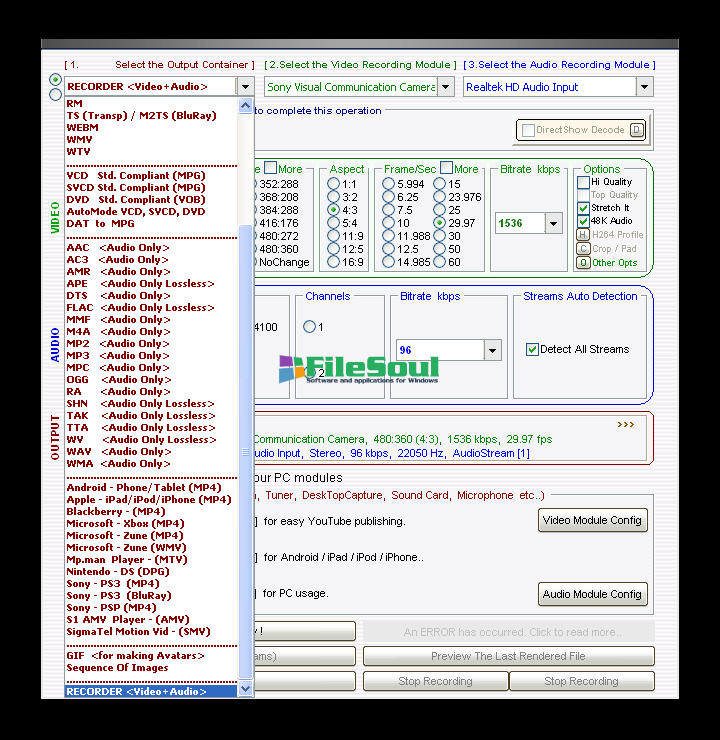Choose 25 frames per second
Image resolution: width=720 pixels, height=740 pixels.
(440, 211)
